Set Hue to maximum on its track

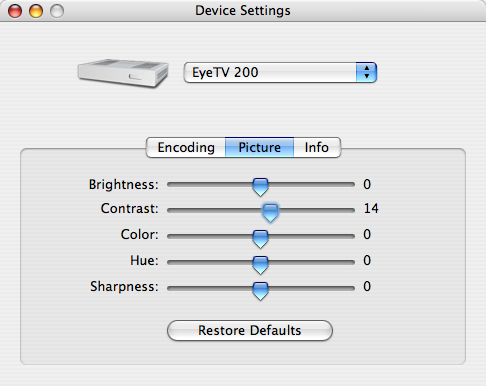tap(353, 262)
